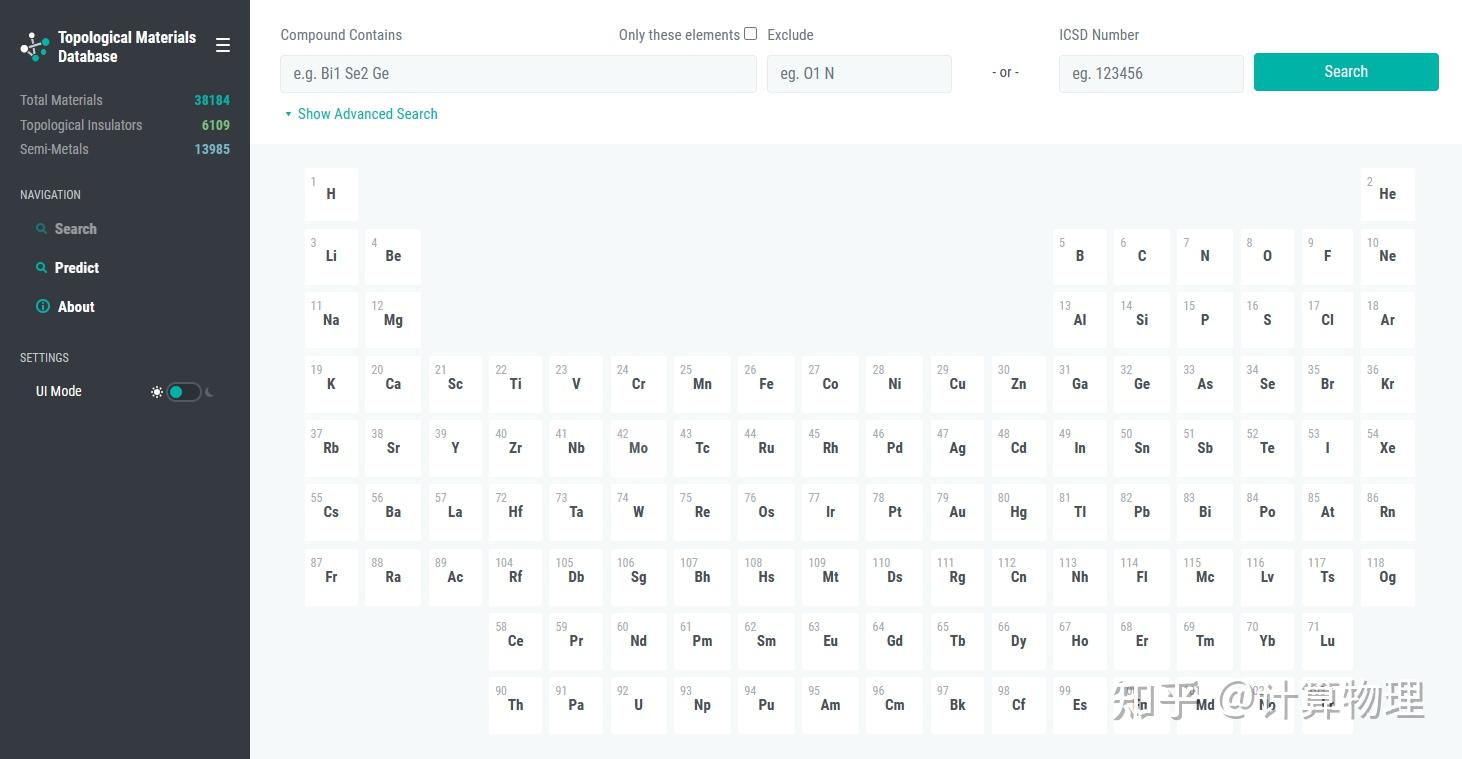Open the About navigation item

click(76, 307)
